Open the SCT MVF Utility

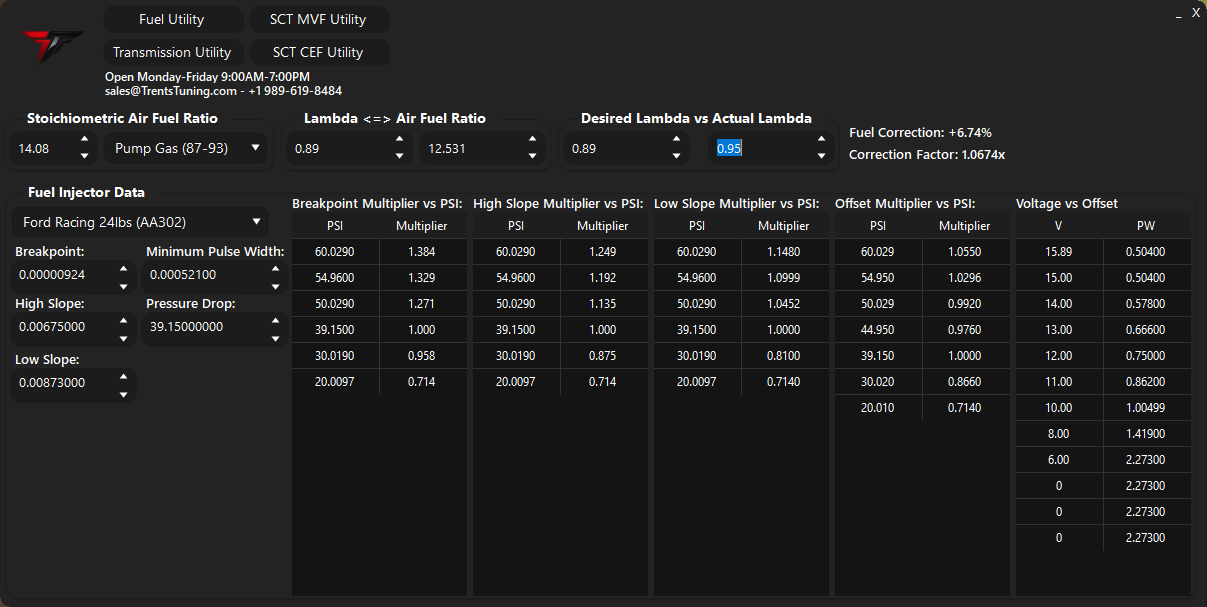(x=318, y=19)
